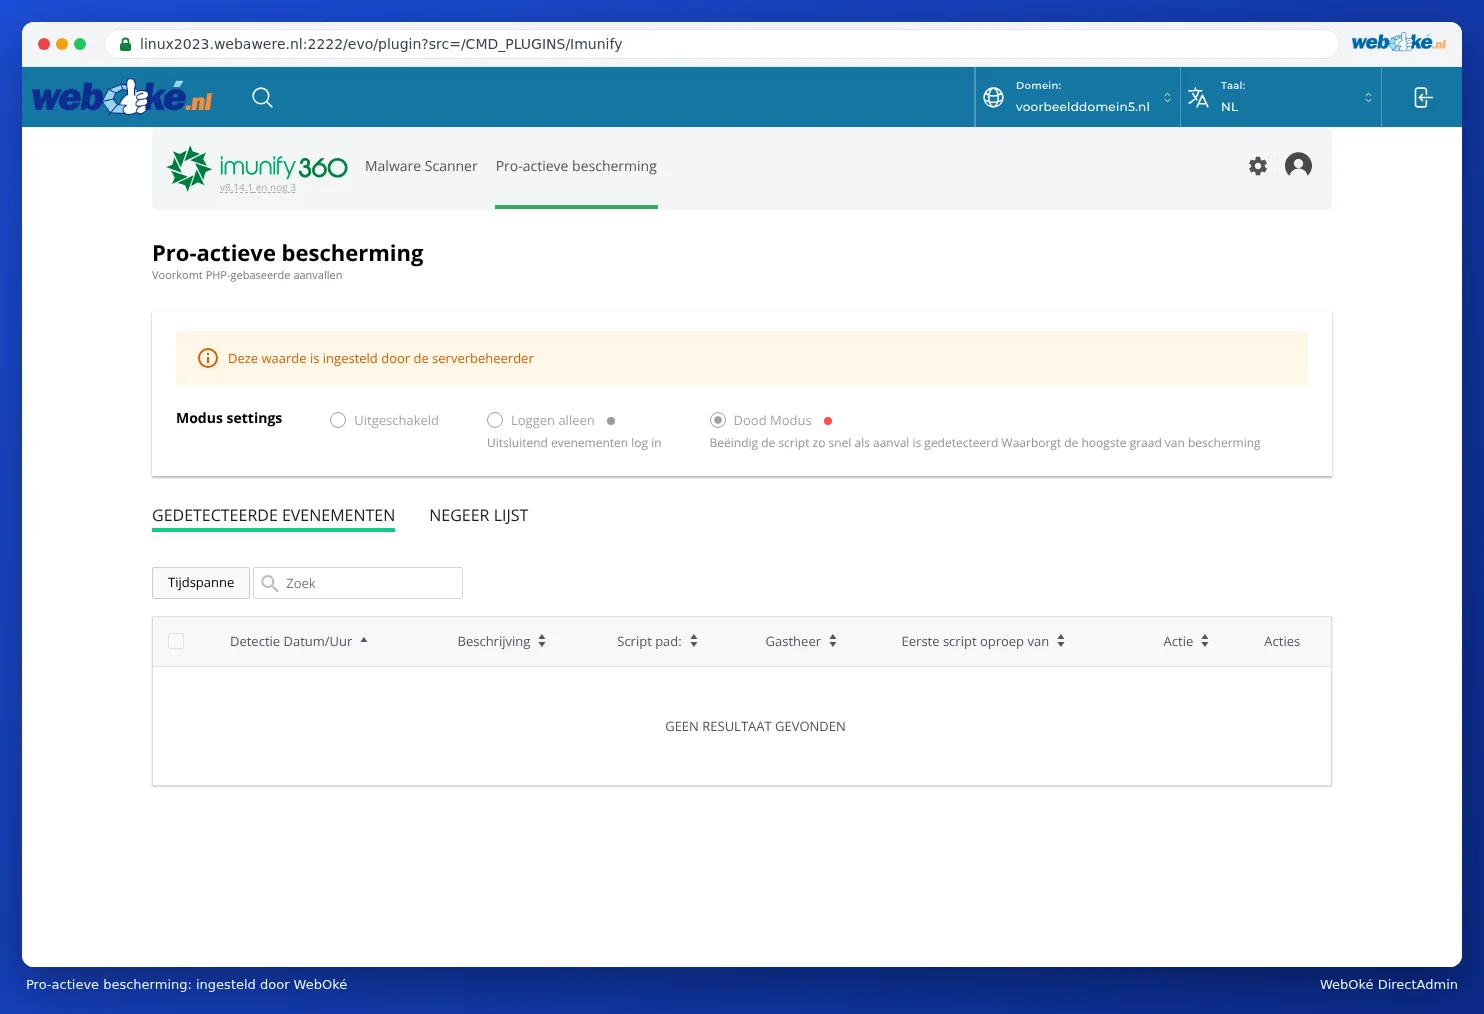1484x1014 pixels.
Task: Click the 'Deze waarde is ingesteld' notice text
Action: coord(381,358)
